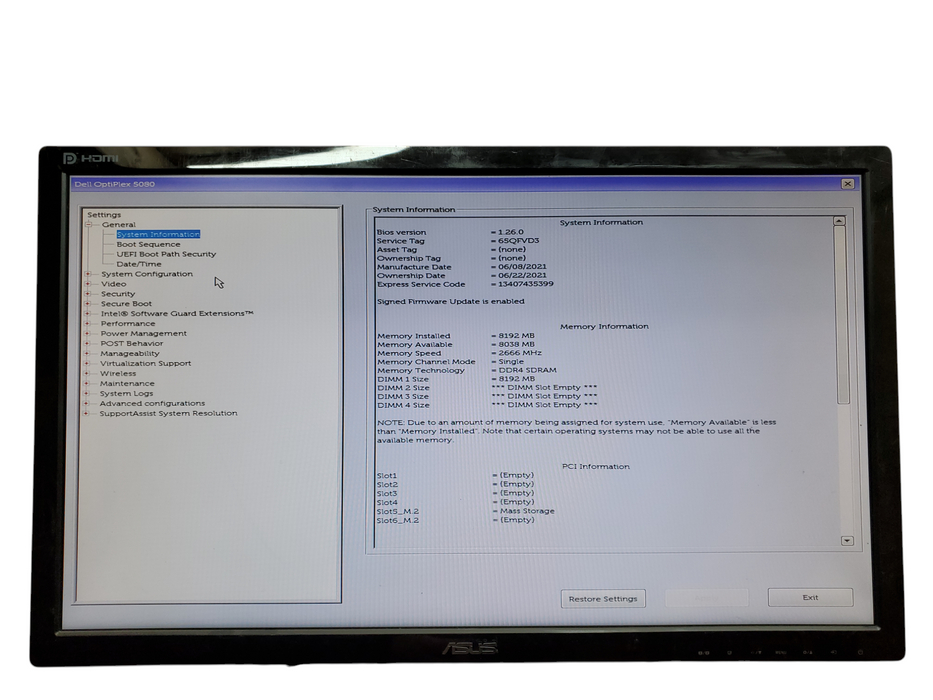Image resolution: width=933 pixels, height=700 pixels.
Task: Click the PCI Information heading
Action: (x=596, y=467)
